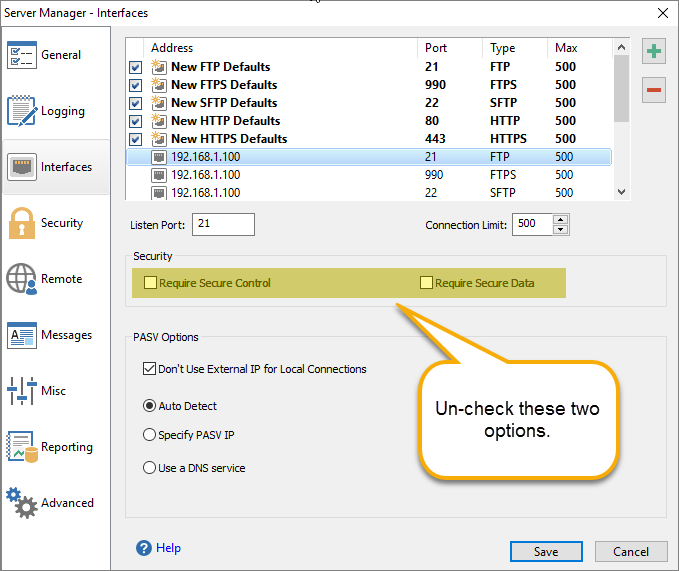Click the port icon of the 192.168.1.100 FTPS row

click(x=159, y=175)
